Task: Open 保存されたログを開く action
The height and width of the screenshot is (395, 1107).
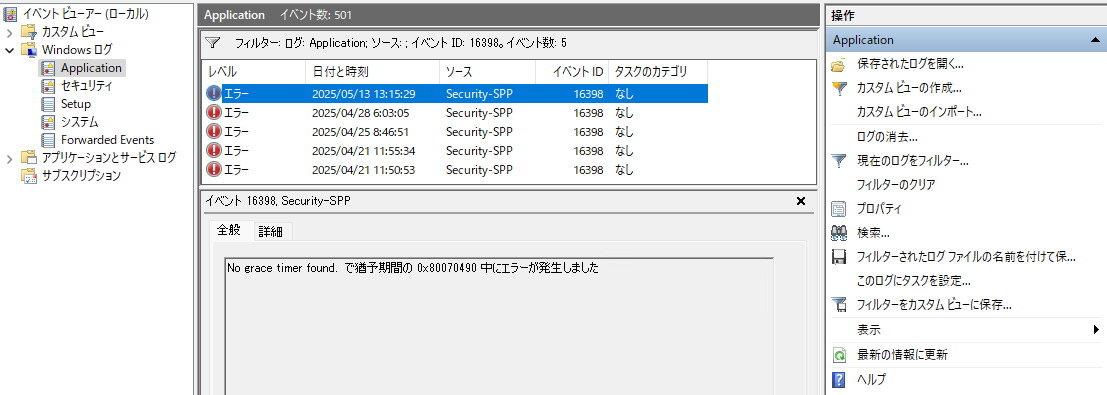Action: point(911,64)
